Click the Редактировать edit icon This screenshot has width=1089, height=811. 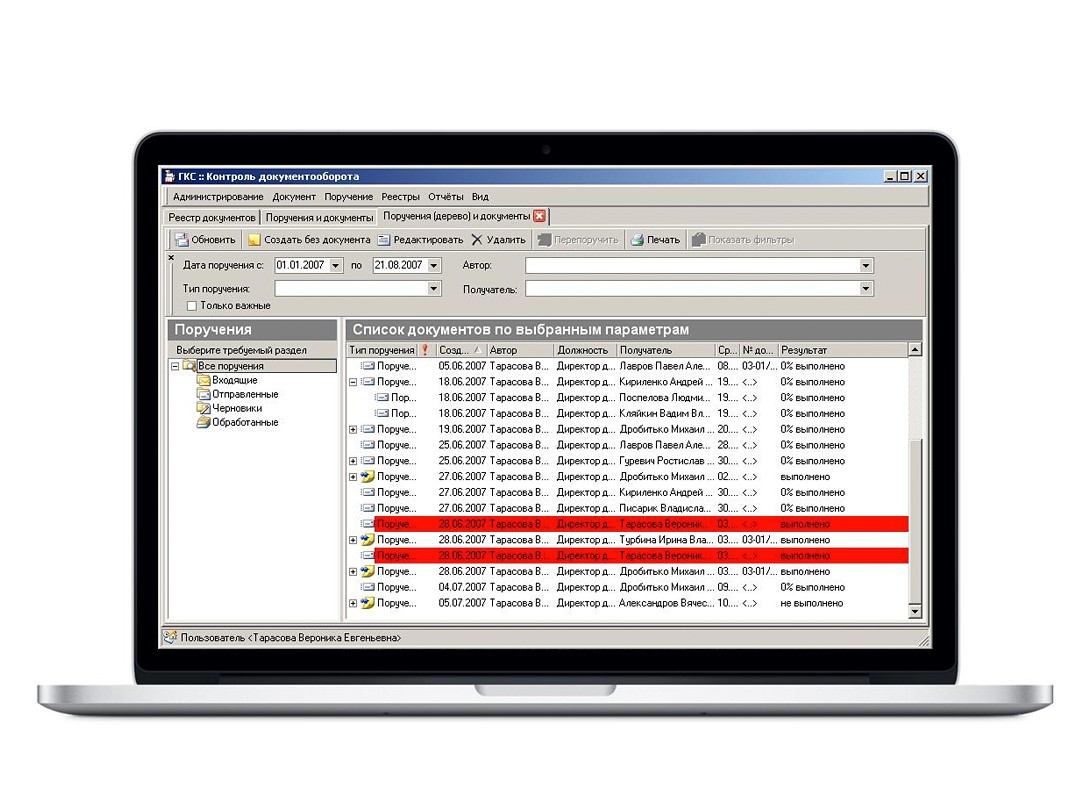click(x=384, y=240)
